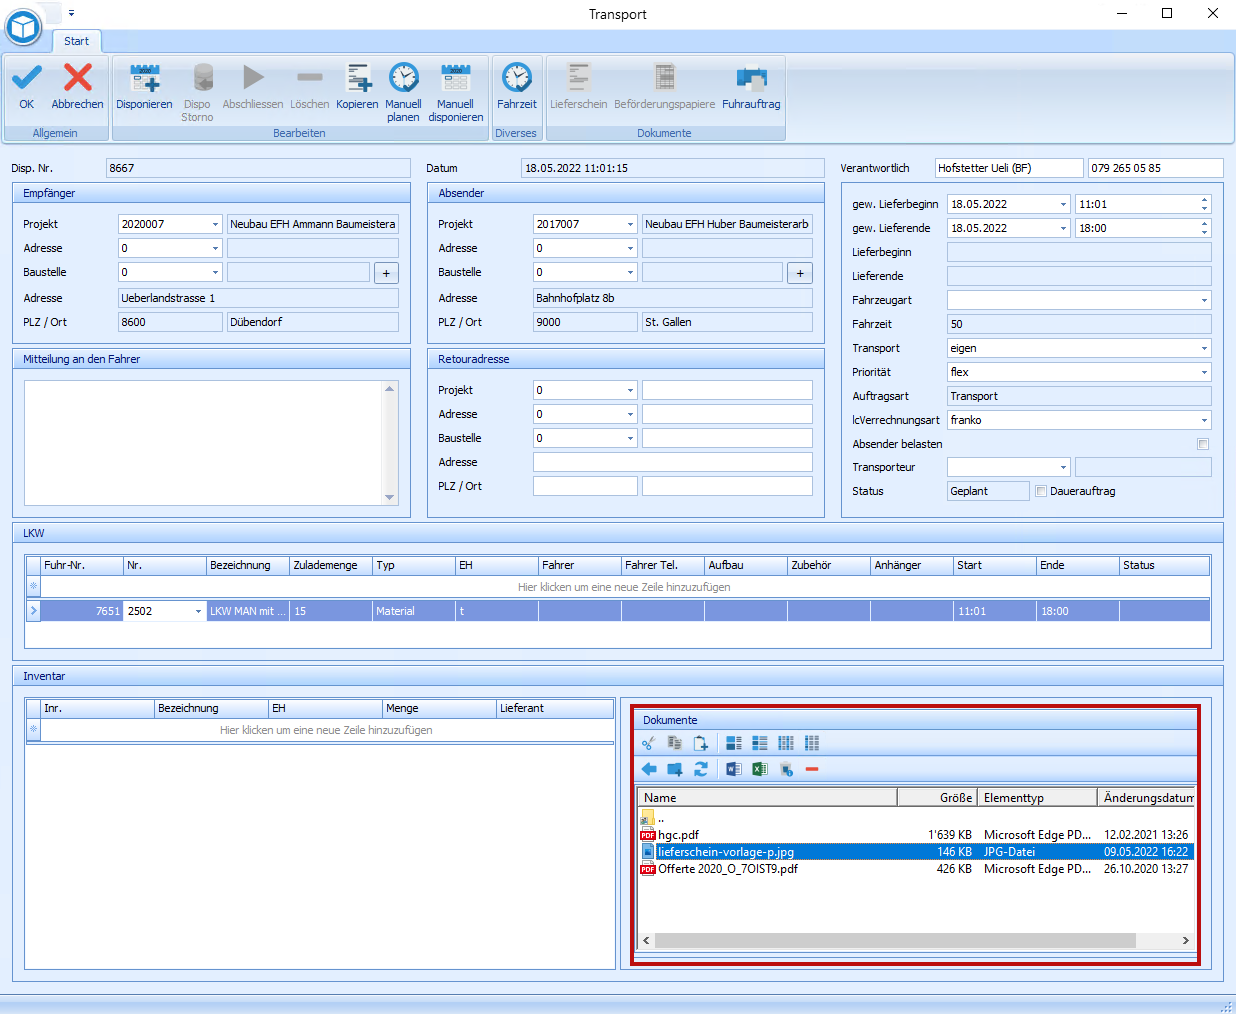The image size is (1236, 1014).
Task: Refresh the Dokumente file list
Action: [701, 769]
